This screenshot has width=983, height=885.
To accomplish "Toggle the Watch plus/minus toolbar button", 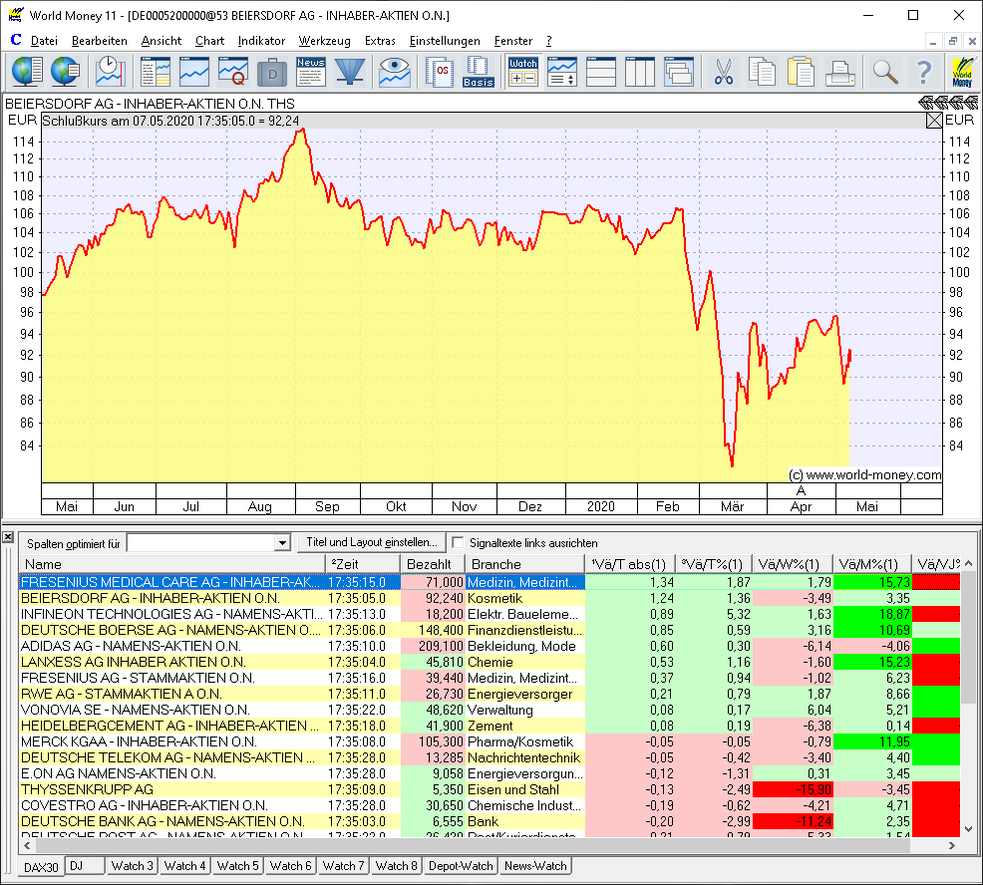I will pos(523,71).
